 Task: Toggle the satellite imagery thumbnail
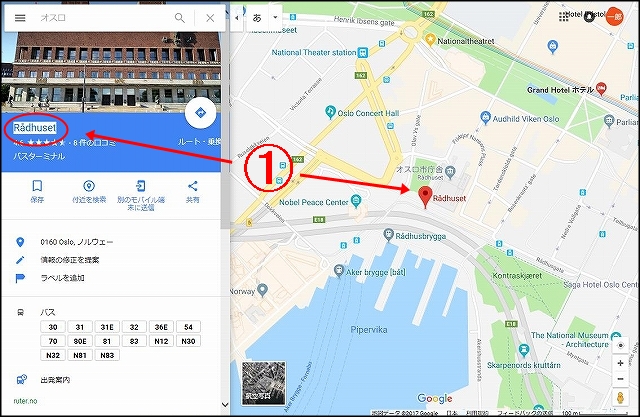point(264,383)
